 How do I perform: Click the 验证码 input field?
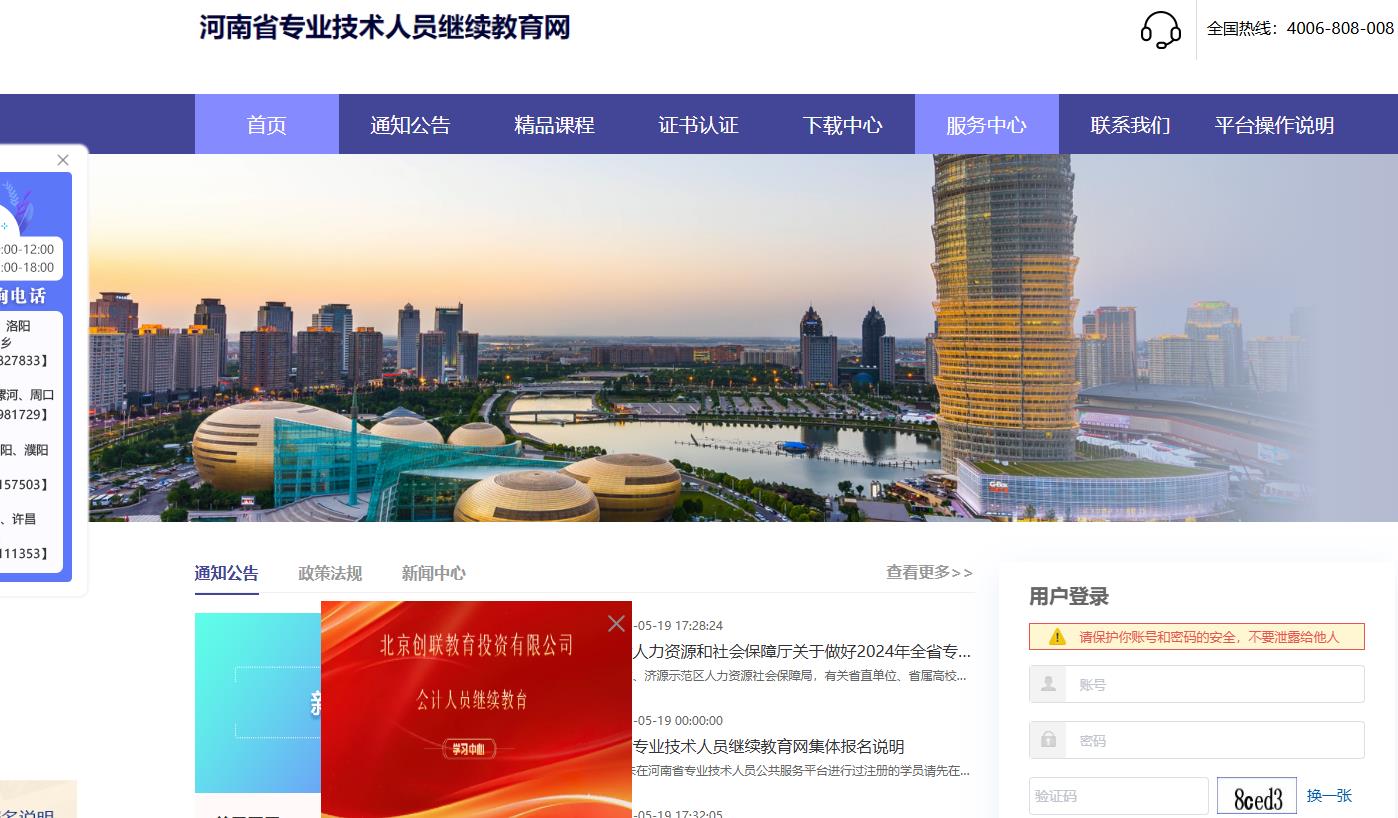1118,797
